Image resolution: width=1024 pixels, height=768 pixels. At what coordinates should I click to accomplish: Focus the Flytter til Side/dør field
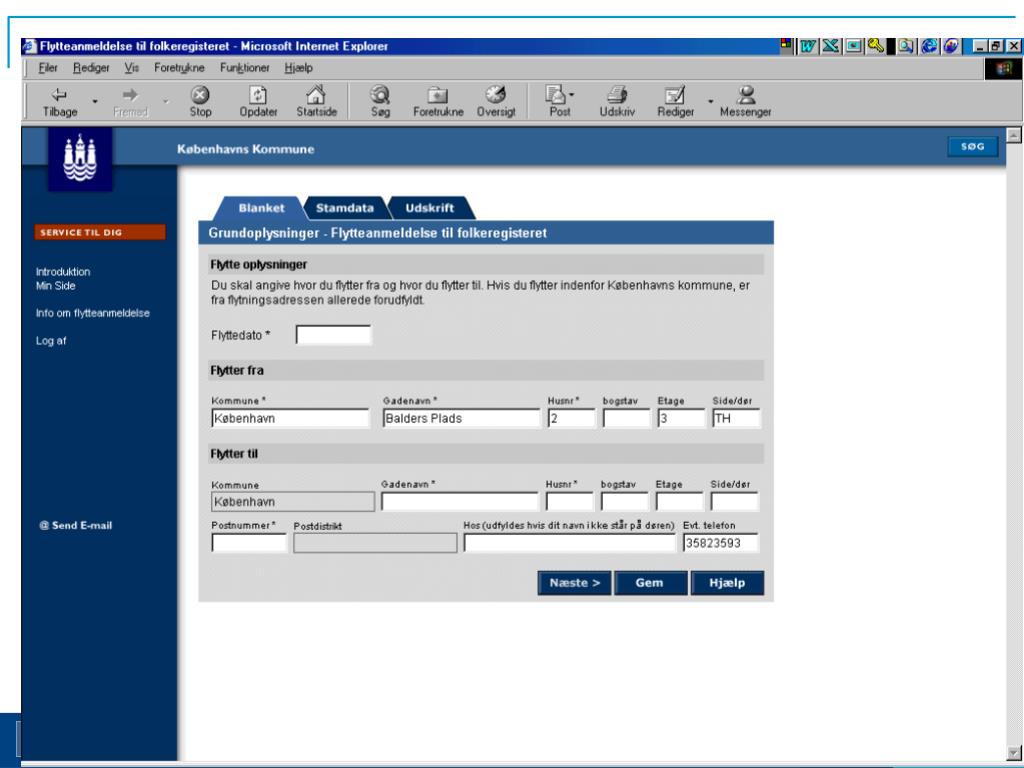[x=734, y=502]
